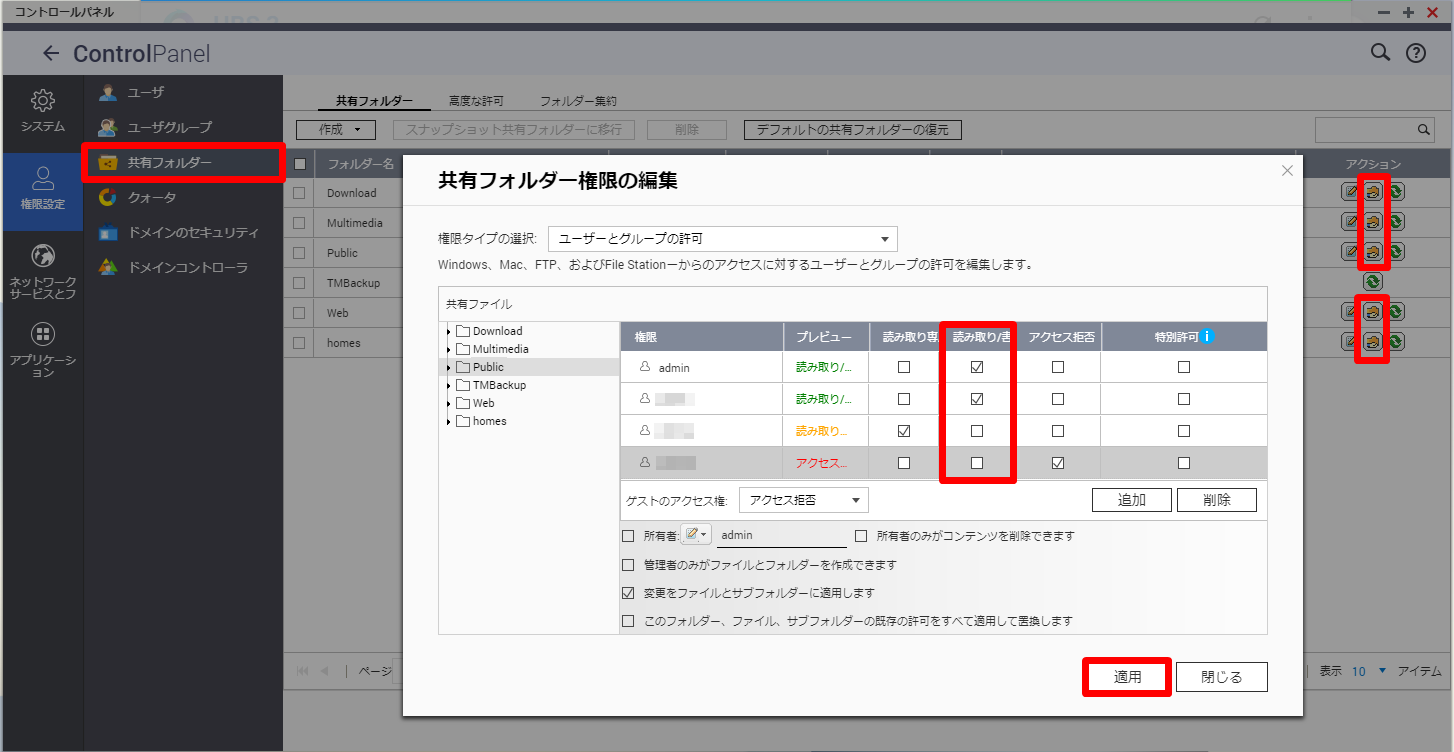Open ネットワークサービス category
Screen dimensions: 1454x752
tap(42, 271)
